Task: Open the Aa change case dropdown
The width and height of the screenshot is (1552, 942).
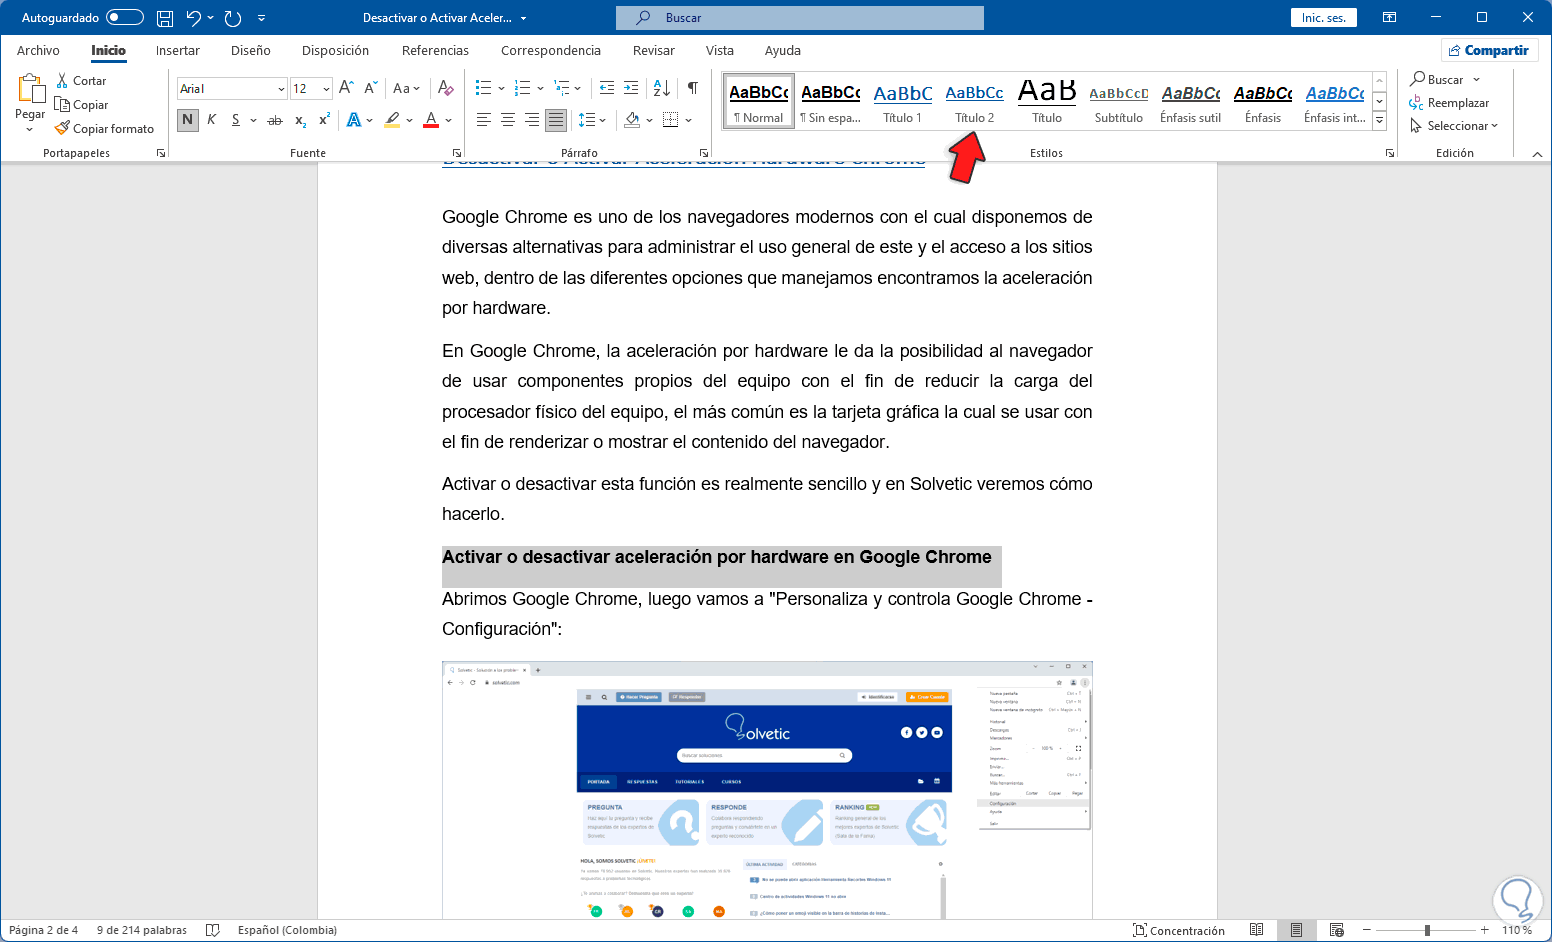Action: pos(406,88)
